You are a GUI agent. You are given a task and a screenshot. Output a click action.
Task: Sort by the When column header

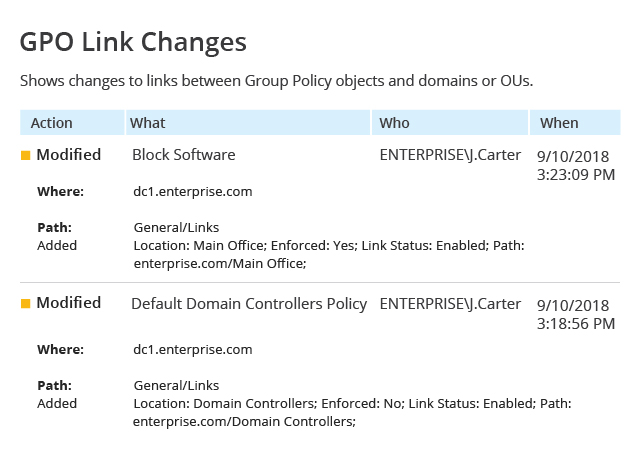coord(575,123)
